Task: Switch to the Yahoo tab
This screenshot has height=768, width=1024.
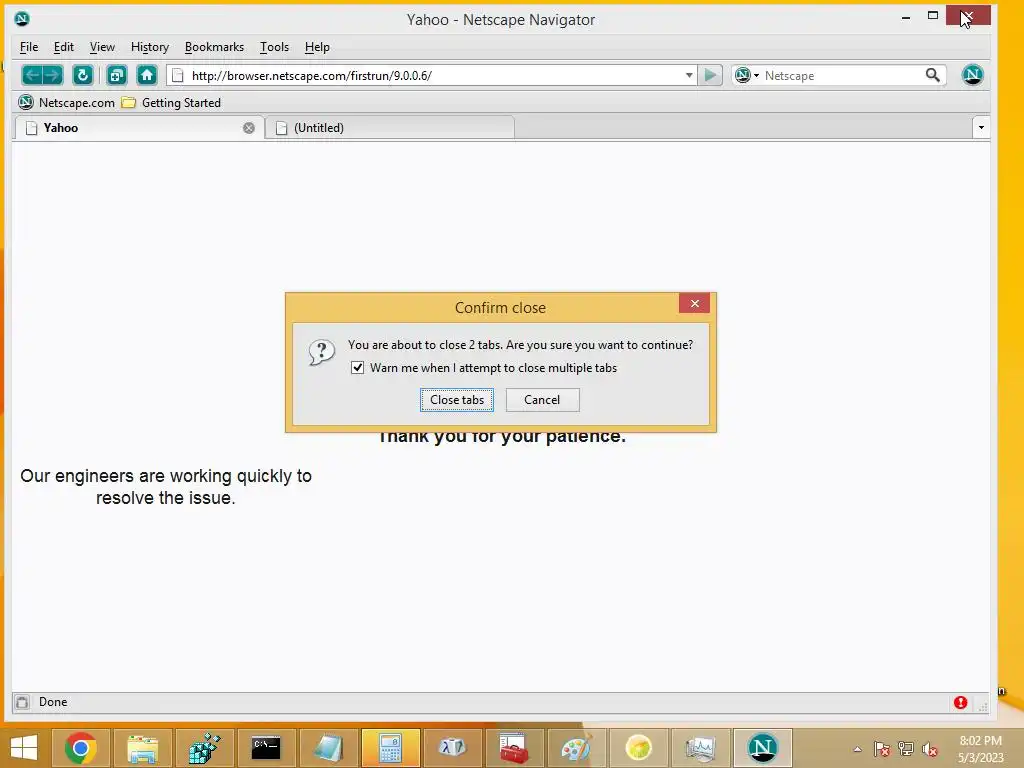Action: coord(138,128)
